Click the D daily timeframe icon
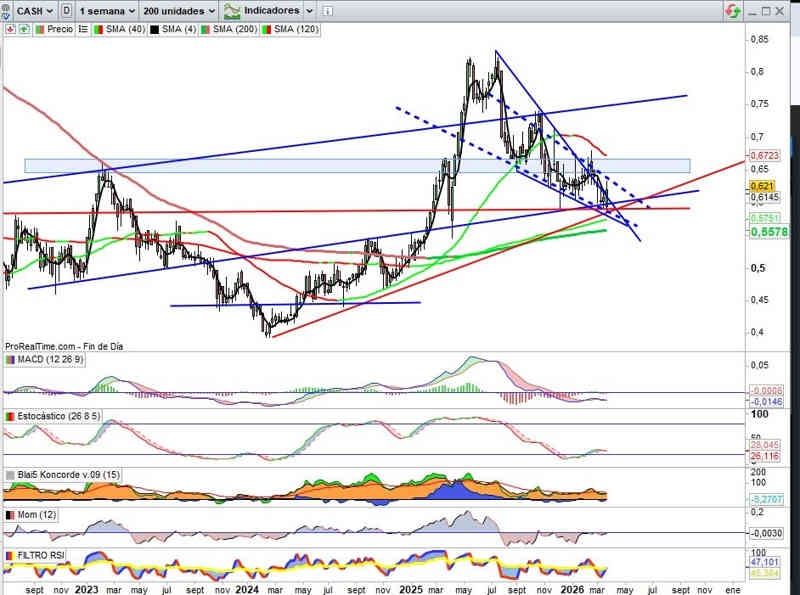Image resolution: width=800 pixels, height=595 pixels. tap(66, 11)
